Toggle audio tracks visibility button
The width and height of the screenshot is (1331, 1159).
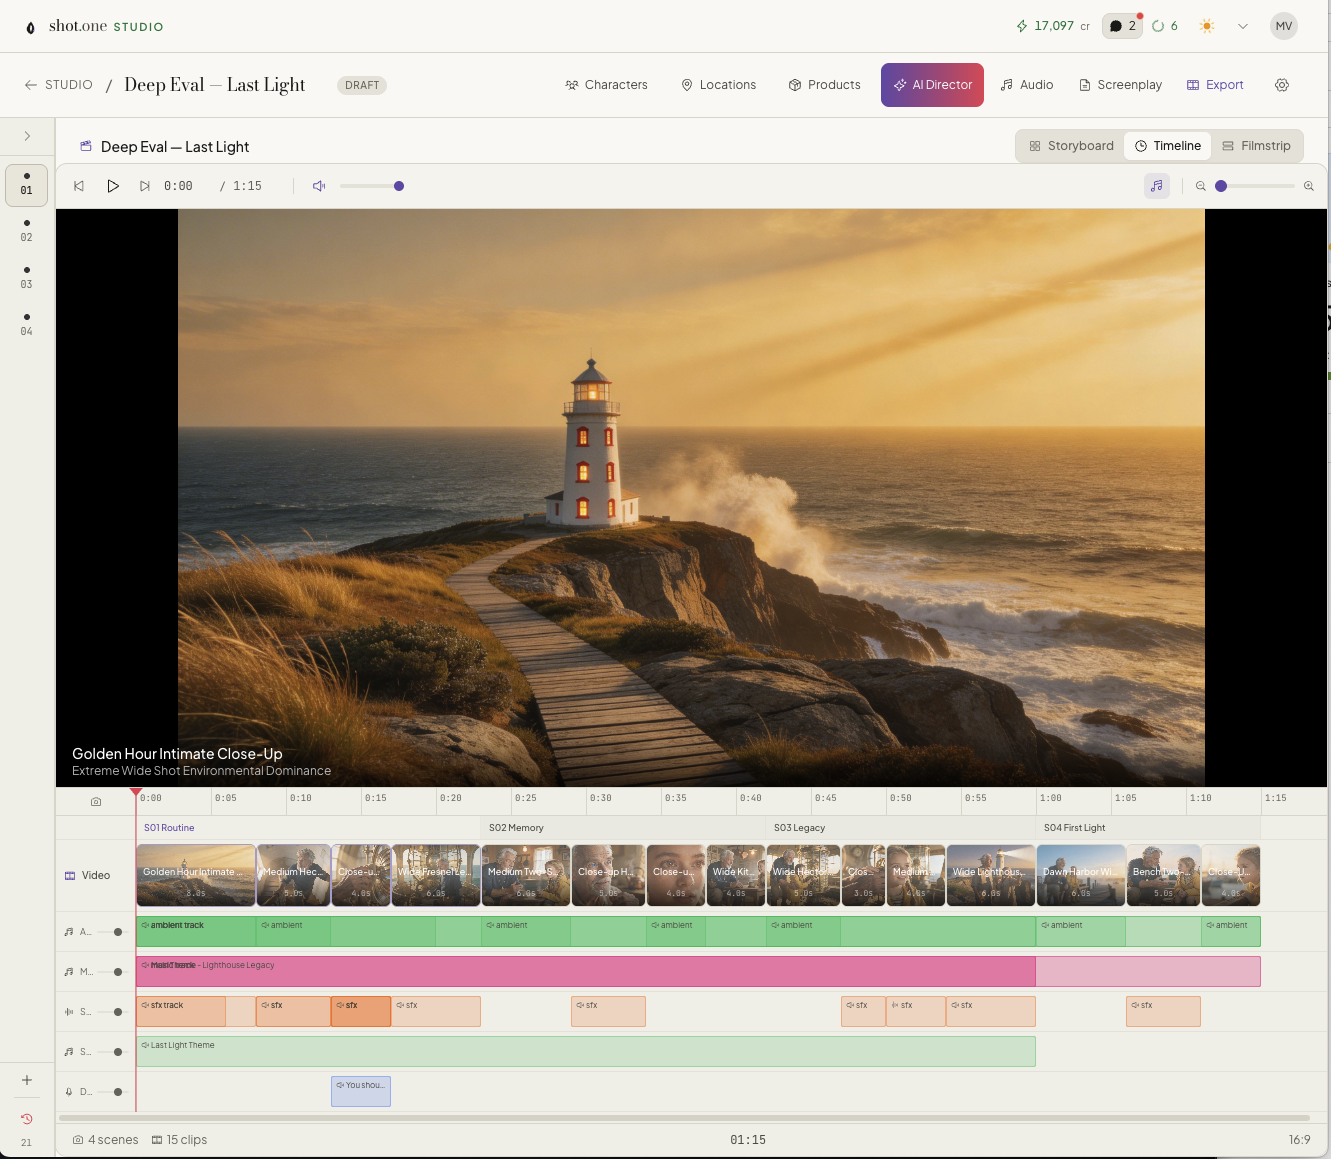pyautogui.click(x=1157, y=186)
